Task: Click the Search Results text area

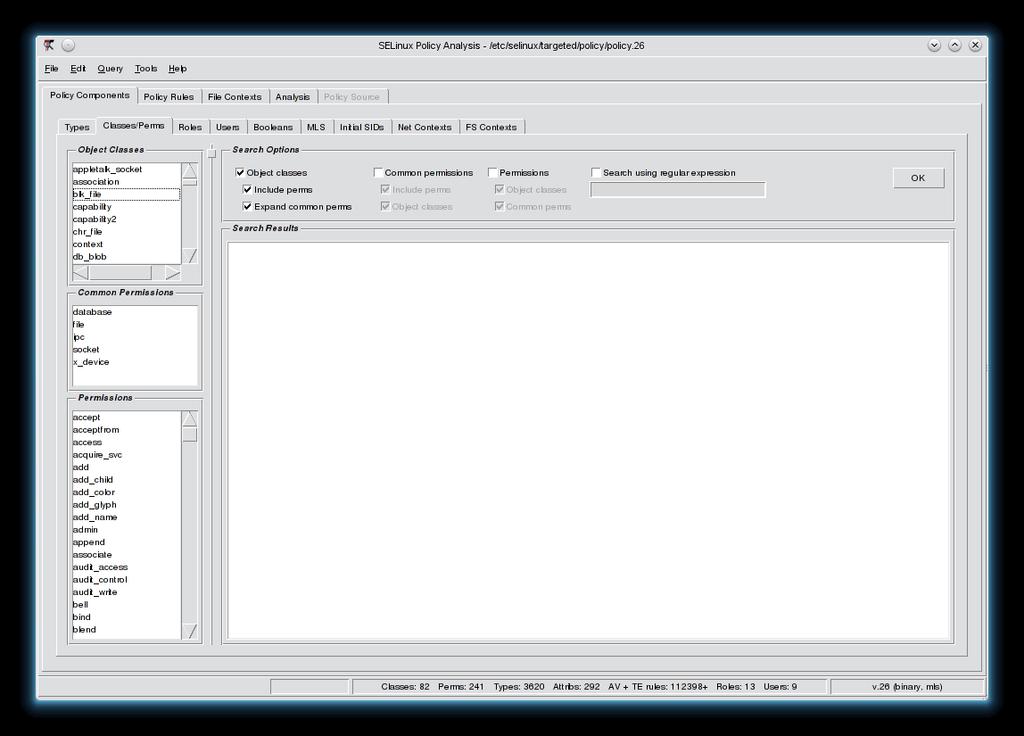Action: (x=588, y=441)
